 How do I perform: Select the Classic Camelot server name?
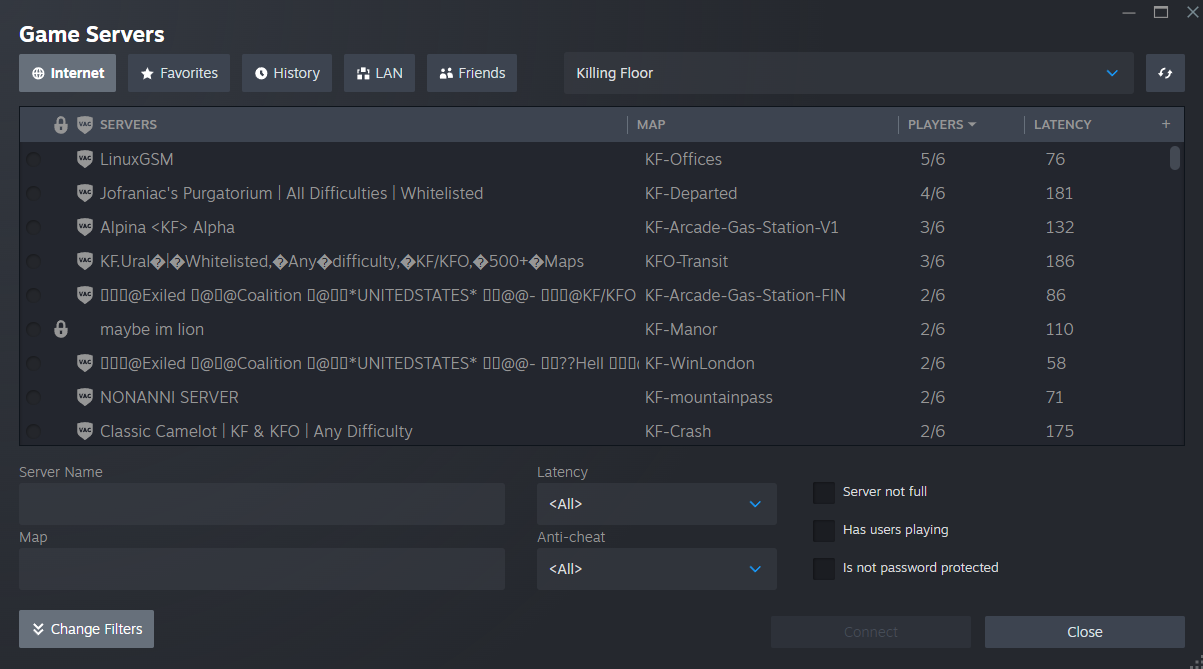click(256, 431)
